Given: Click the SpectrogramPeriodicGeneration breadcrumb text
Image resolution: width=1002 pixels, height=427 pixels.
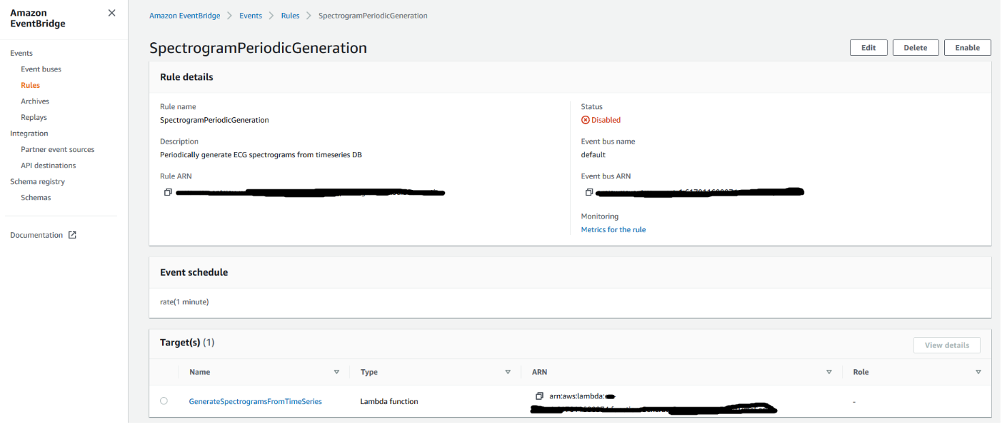Looking at the screenshot, I should 373,15.
